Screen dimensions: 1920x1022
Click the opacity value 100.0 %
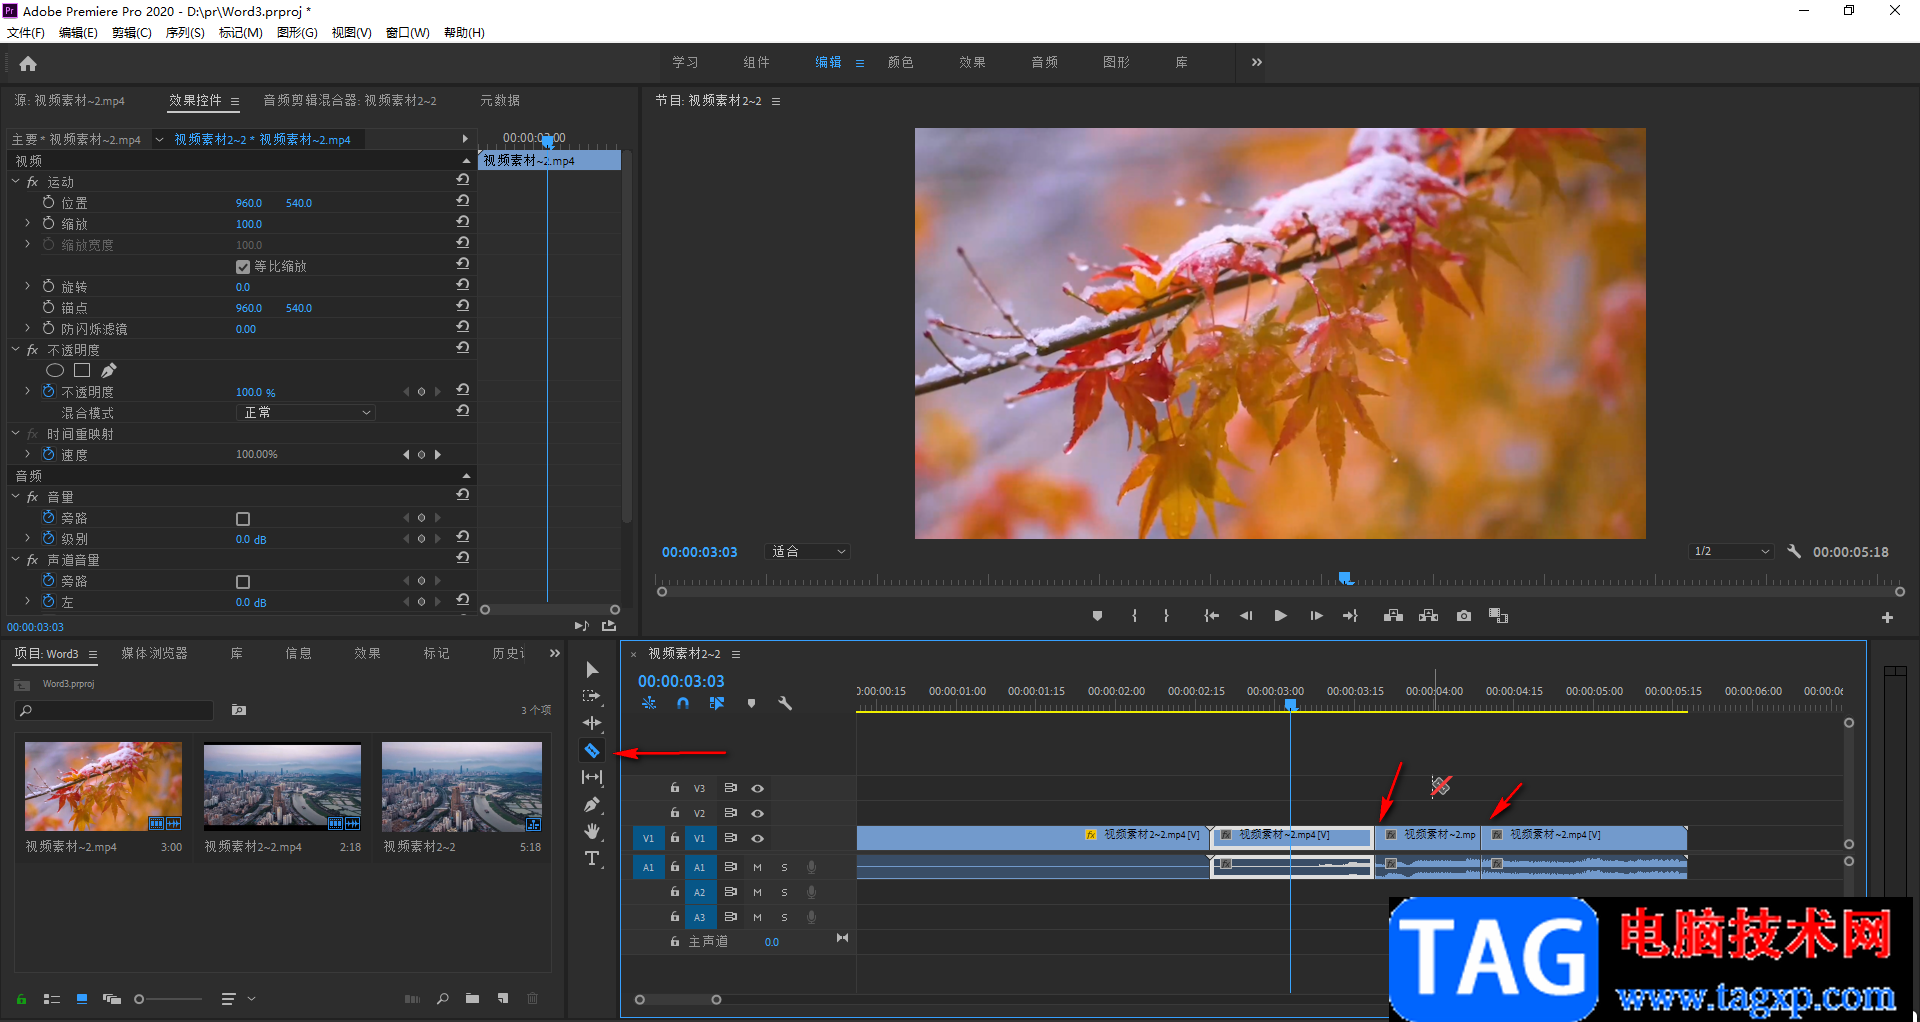(255, 392)
